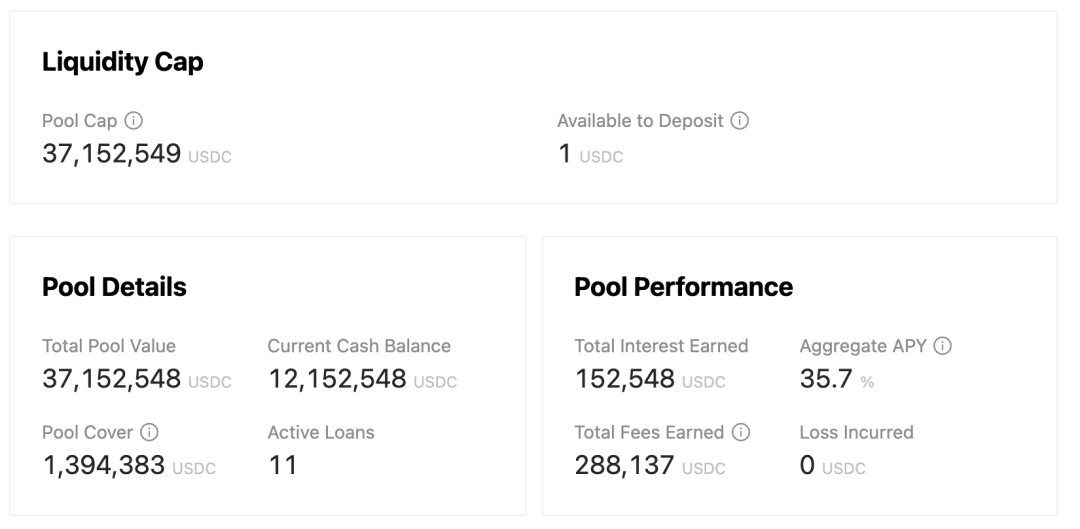Image resolution: width=1080 pixels, height=529 pixels.
Task: Click the Loss Incurred value 0 USDC
Action: tap(832, 466)
